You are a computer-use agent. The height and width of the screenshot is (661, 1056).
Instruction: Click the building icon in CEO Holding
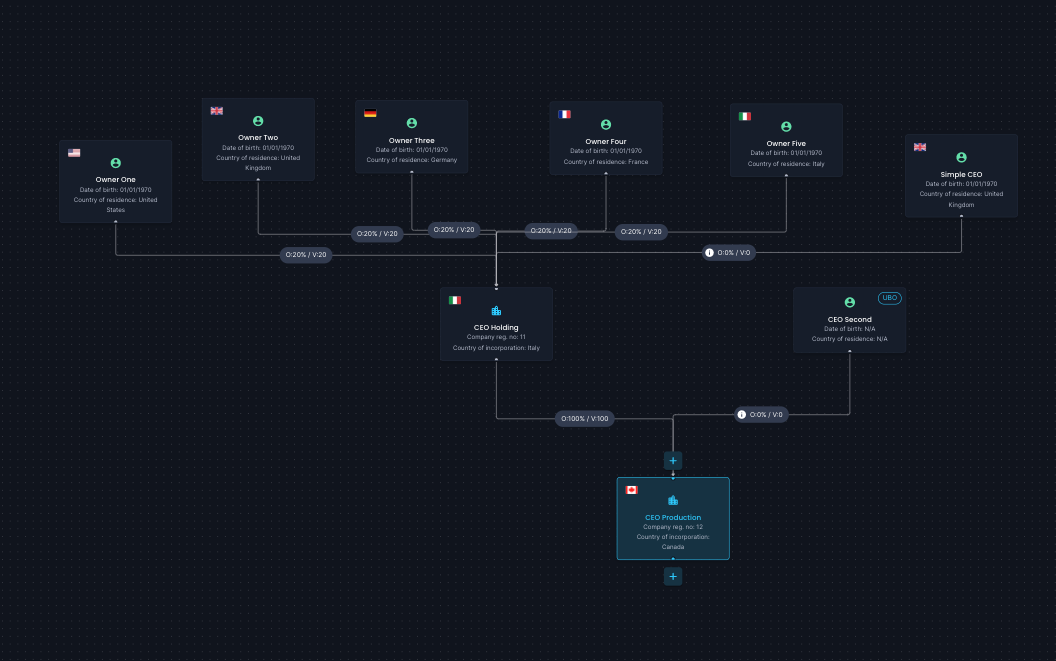point(496,311)
